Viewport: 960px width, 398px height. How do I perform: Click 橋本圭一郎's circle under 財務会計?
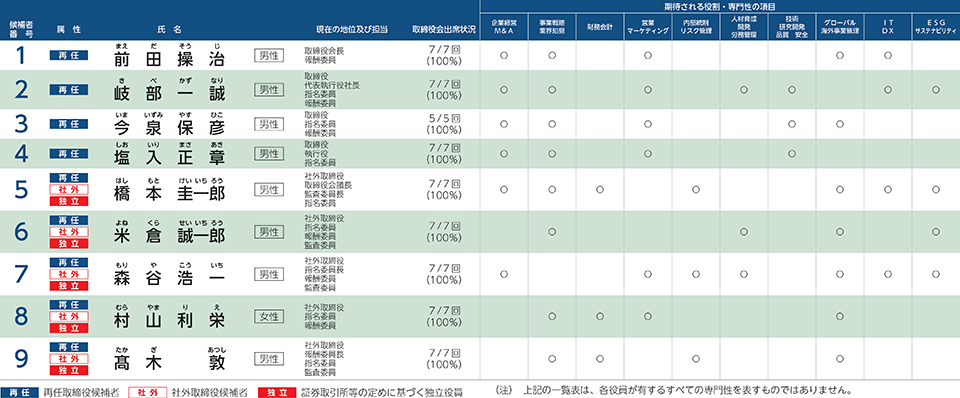(600, 190)
